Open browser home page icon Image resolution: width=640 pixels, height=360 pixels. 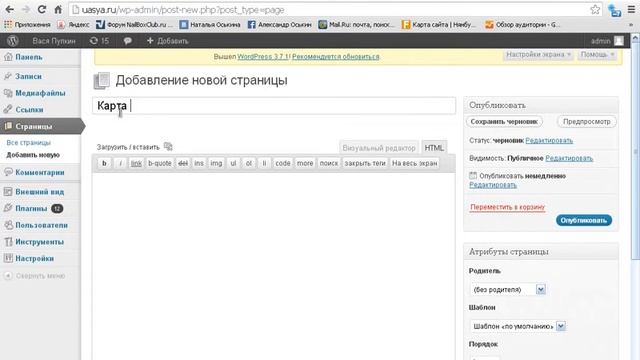click(58, 9)
